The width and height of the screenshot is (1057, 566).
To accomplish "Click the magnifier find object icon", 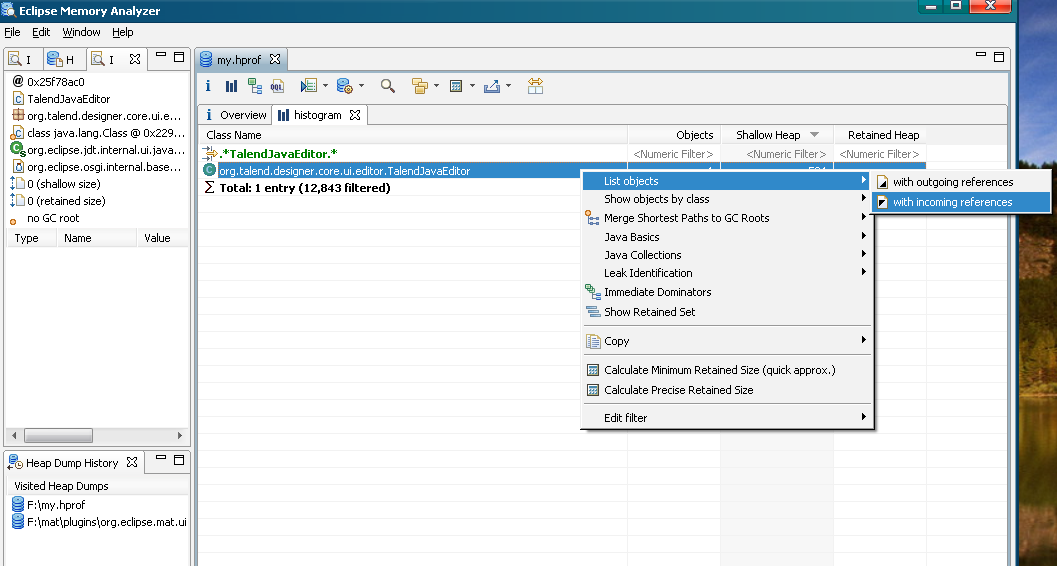I will (x=388, y=86).
